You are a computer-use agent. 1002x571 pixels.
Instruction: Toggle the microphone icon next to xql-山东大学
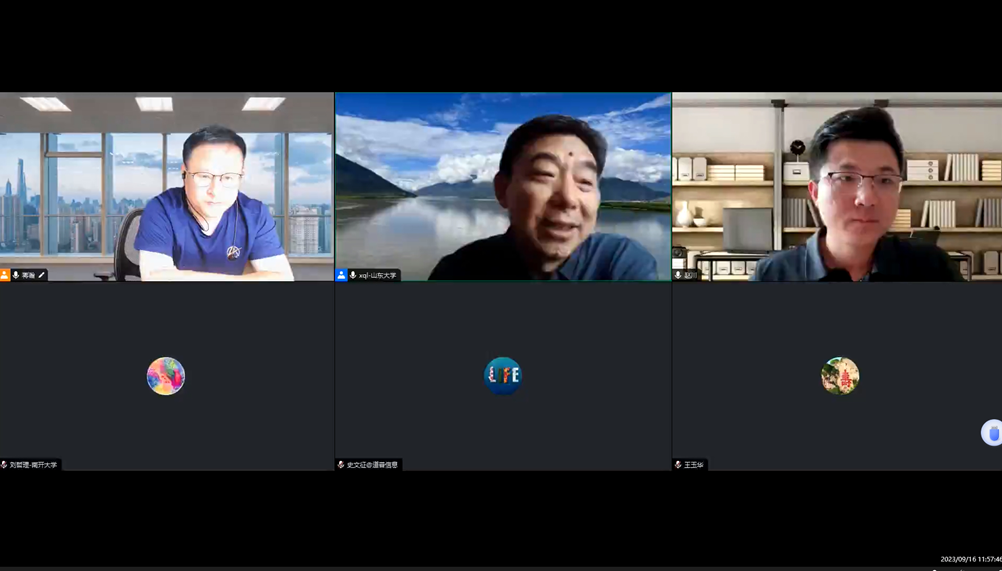pyautogui.click(x=353, y=275)
